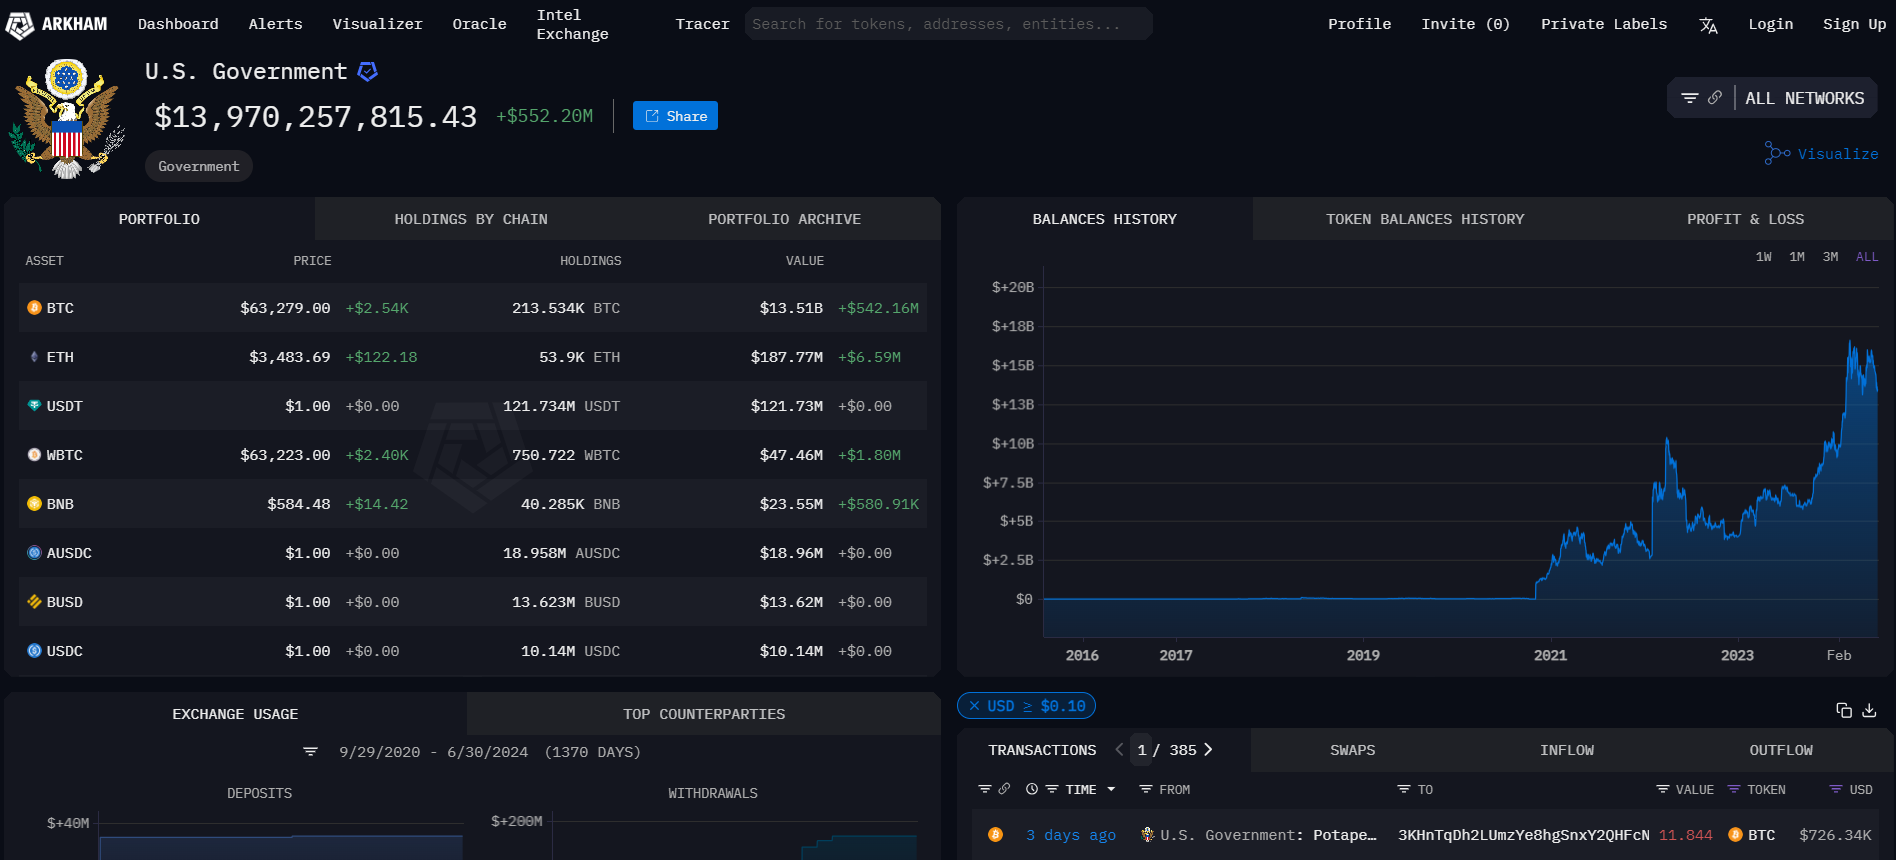The height and width of the screenshot is (860, 1896).
Task: Switch to Top Counterparties tab
Action: click(x=704, y=714)
